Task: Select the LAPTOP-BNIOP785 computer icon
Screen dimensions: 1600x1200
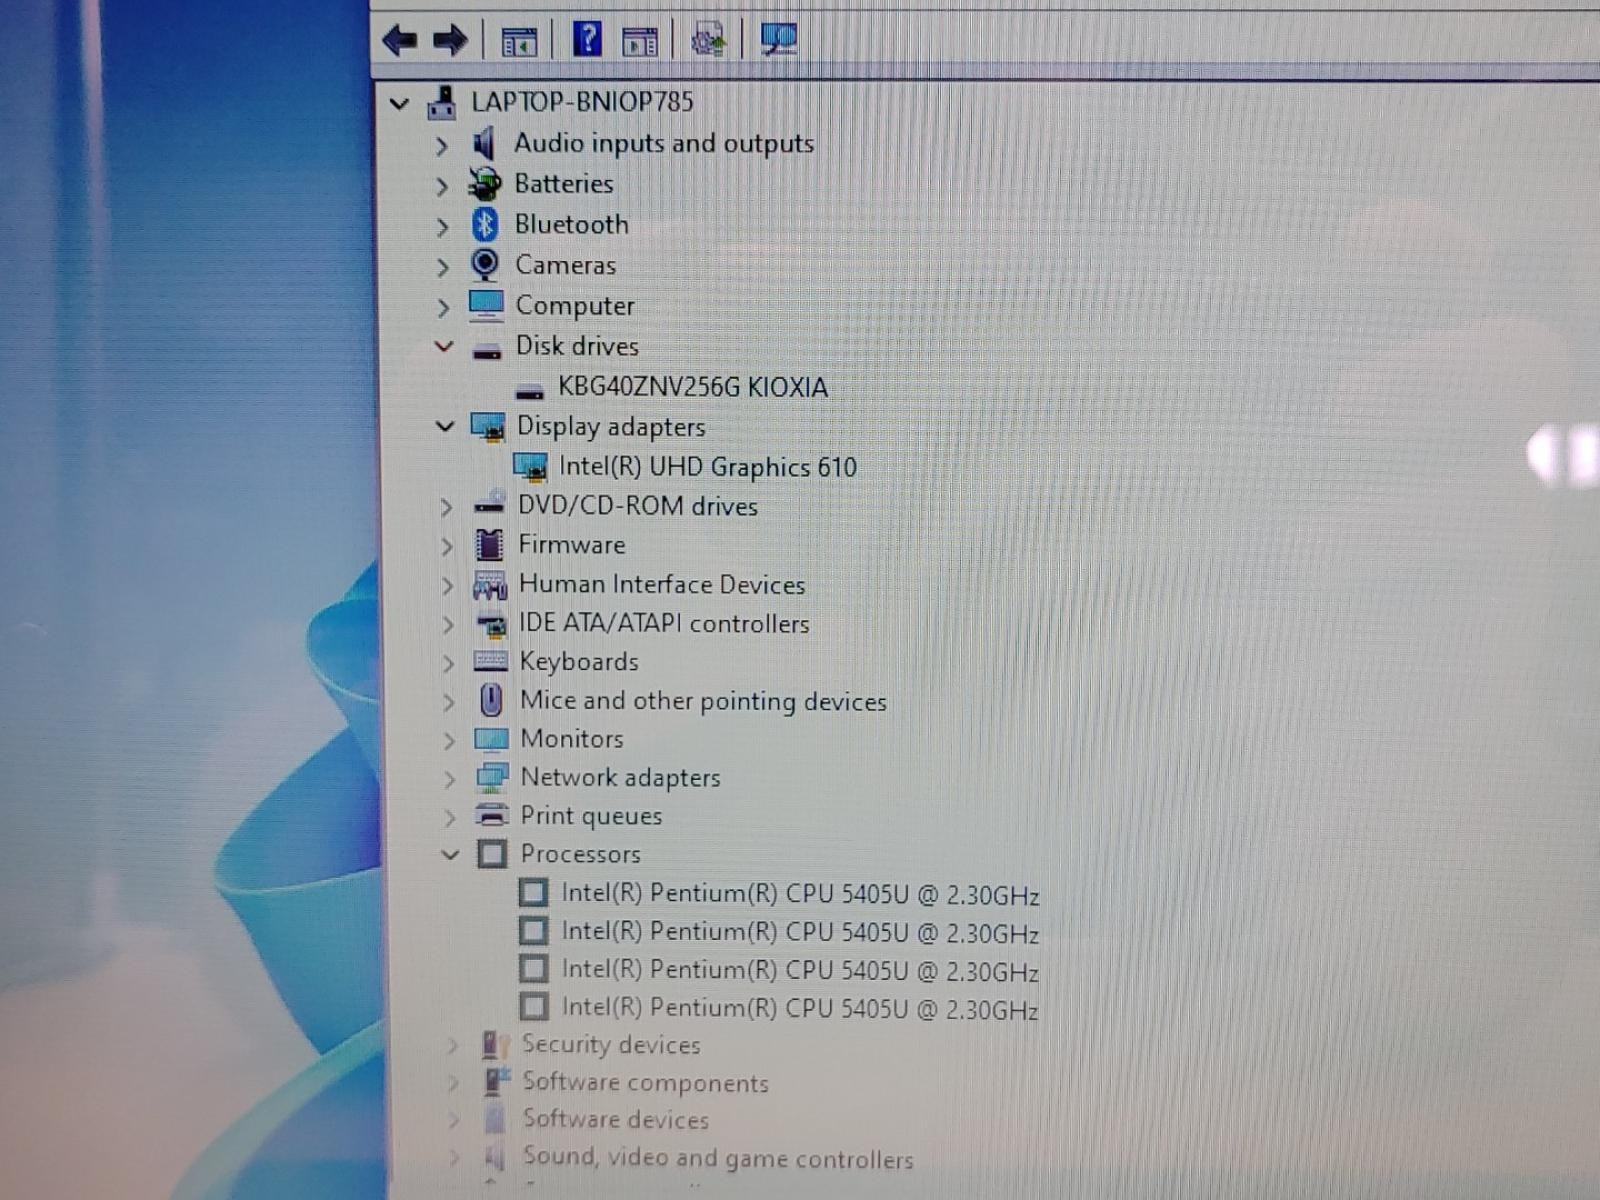Action: (442, 102)
